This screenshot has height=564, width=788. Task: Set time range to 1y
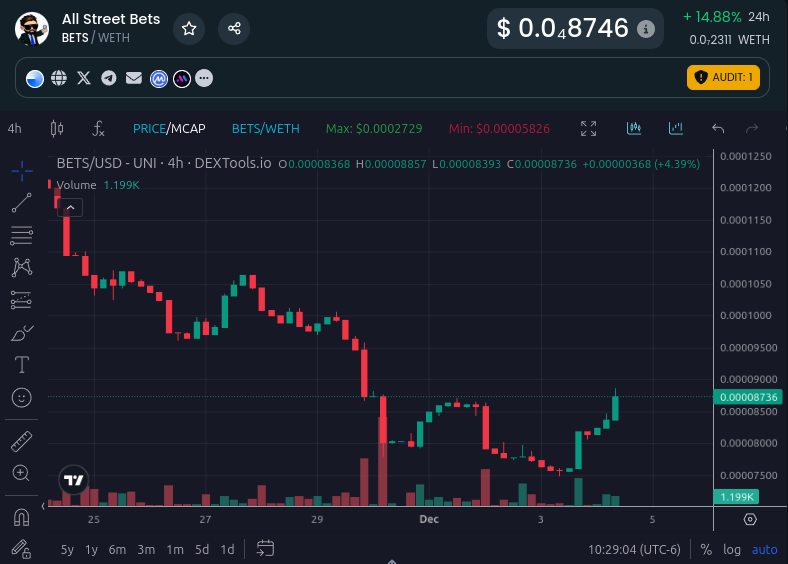point(91,549)
